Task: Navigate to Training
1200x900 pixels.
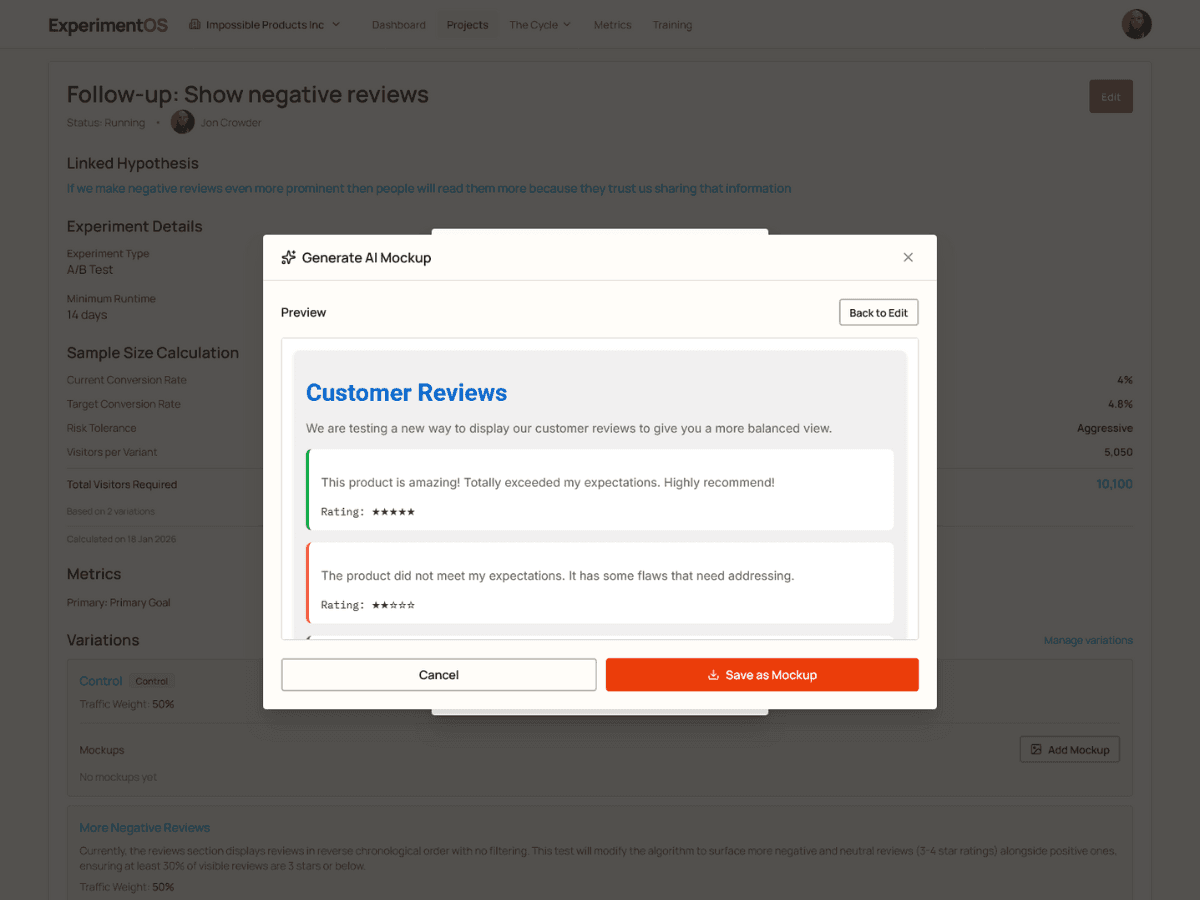Action: 672,25
